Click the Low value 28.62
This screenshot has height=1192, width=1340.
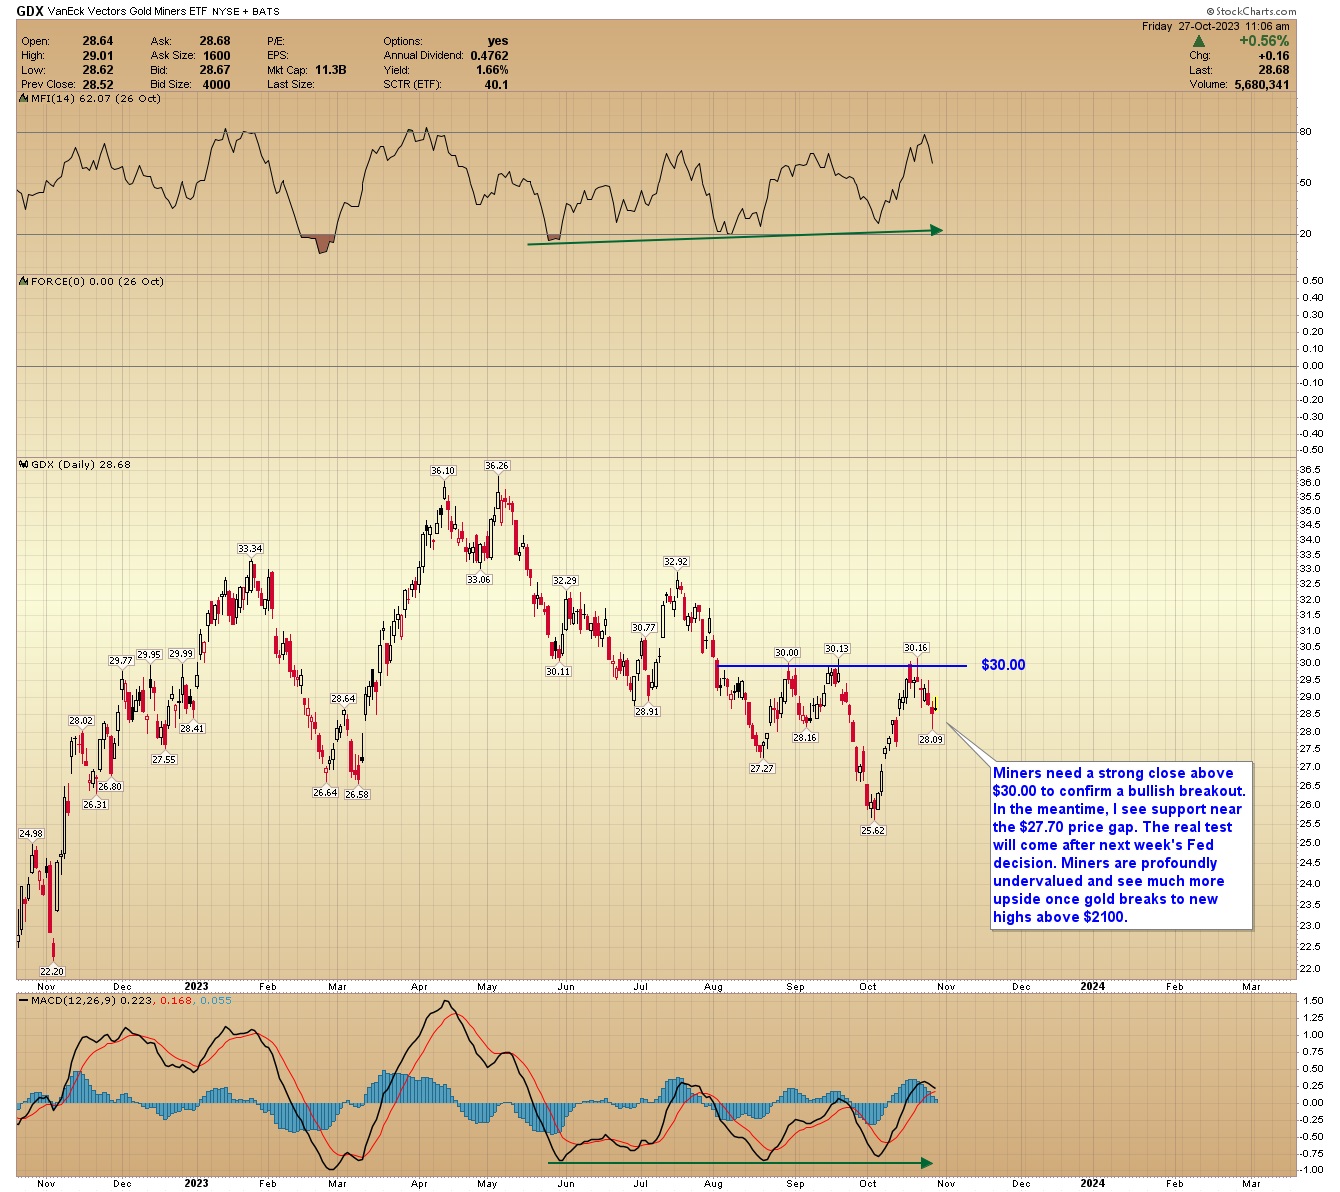[x=96, y=70]
